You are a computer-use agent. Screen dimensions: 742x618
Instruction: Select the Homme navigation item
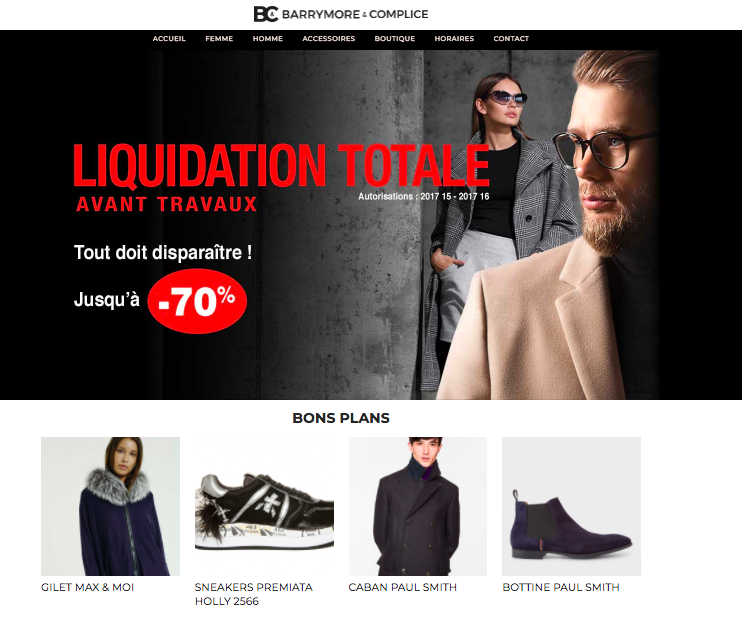268,39
